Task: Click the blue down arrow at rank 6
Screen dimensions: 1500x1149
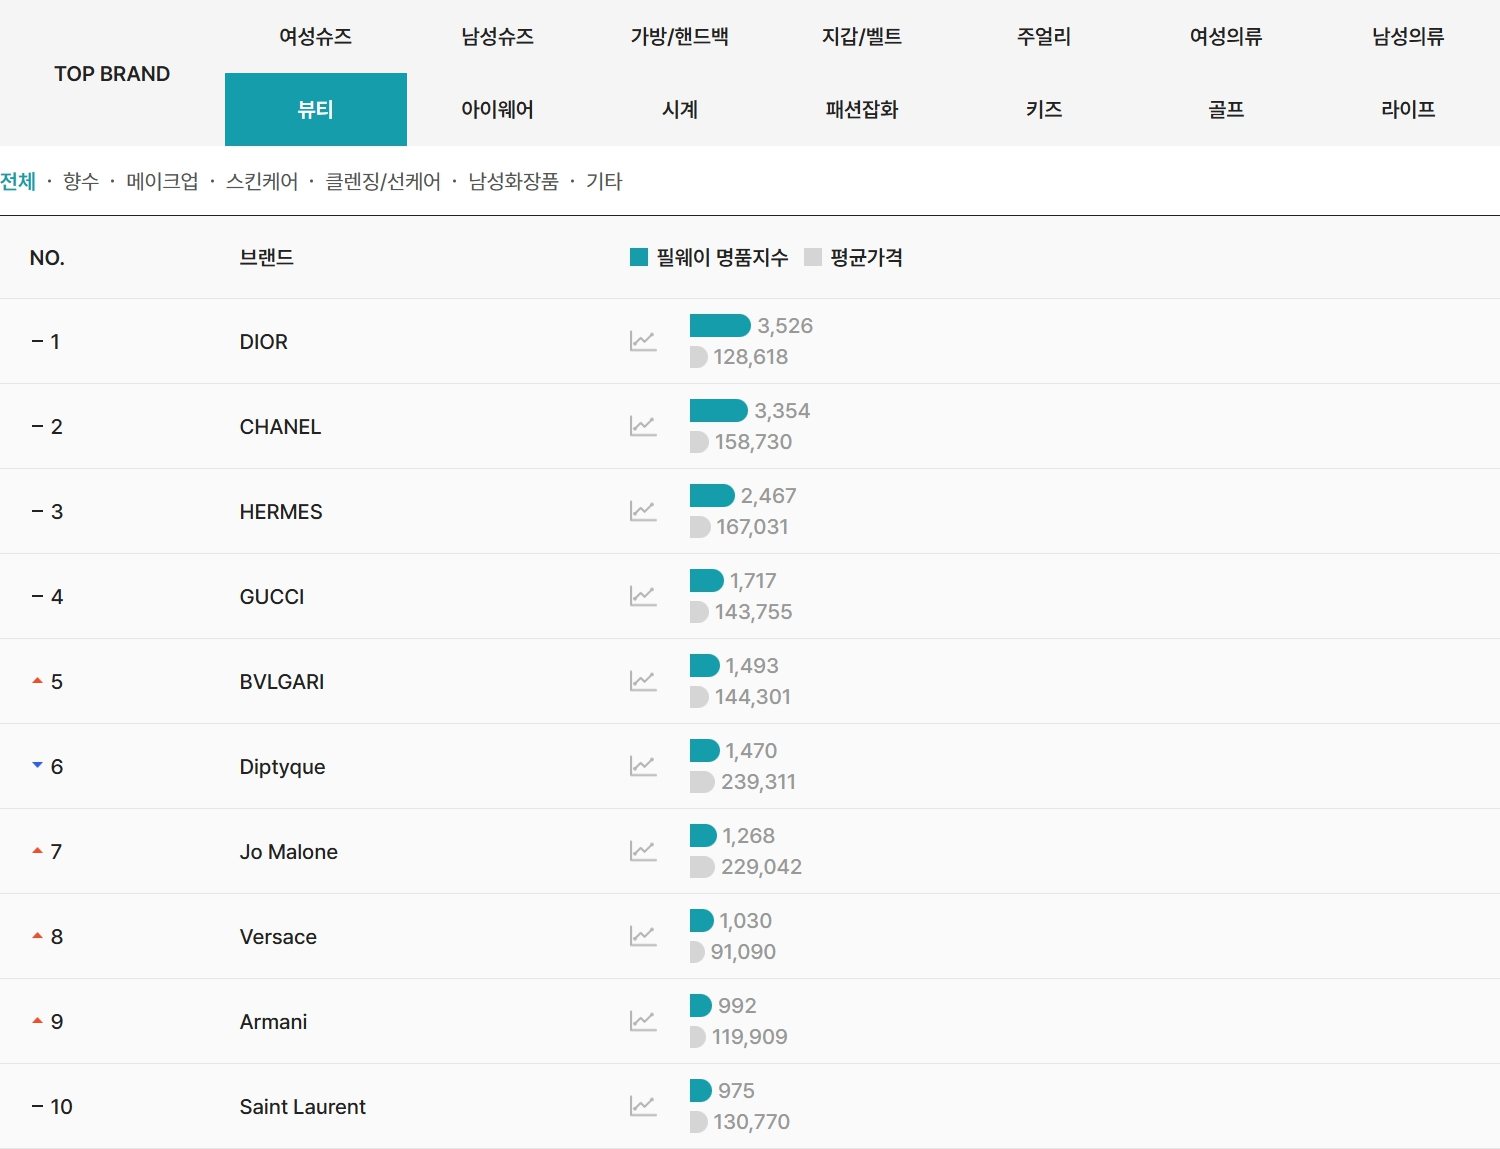Action: pyautogui.click(x=37, y=765)
